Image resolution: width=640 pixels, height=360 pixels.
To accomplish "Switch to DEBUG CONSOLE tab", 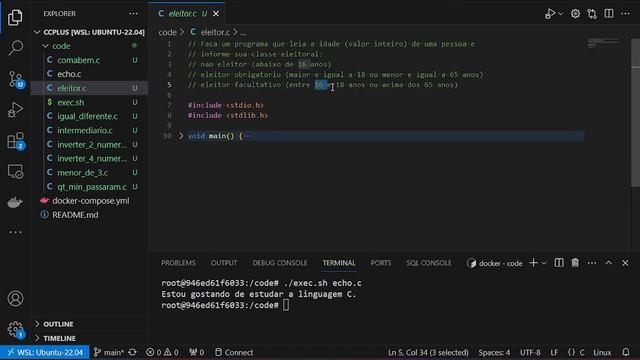I will point(280,263).
